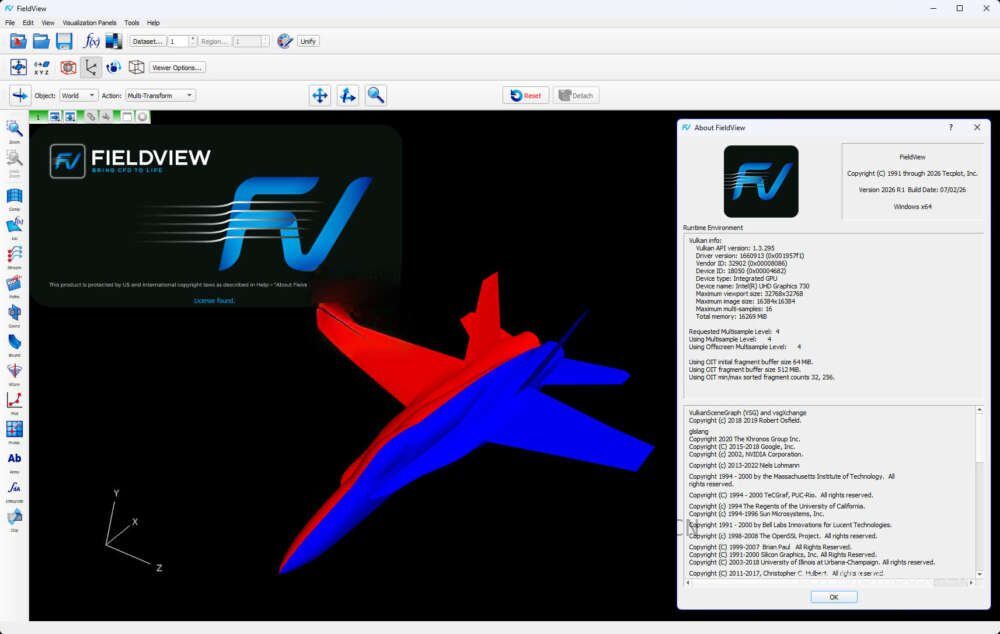This screenshot has height=634, width=1000.
Task: Select the magnifier zoom transform tool
Action: [x=376, y=96]
